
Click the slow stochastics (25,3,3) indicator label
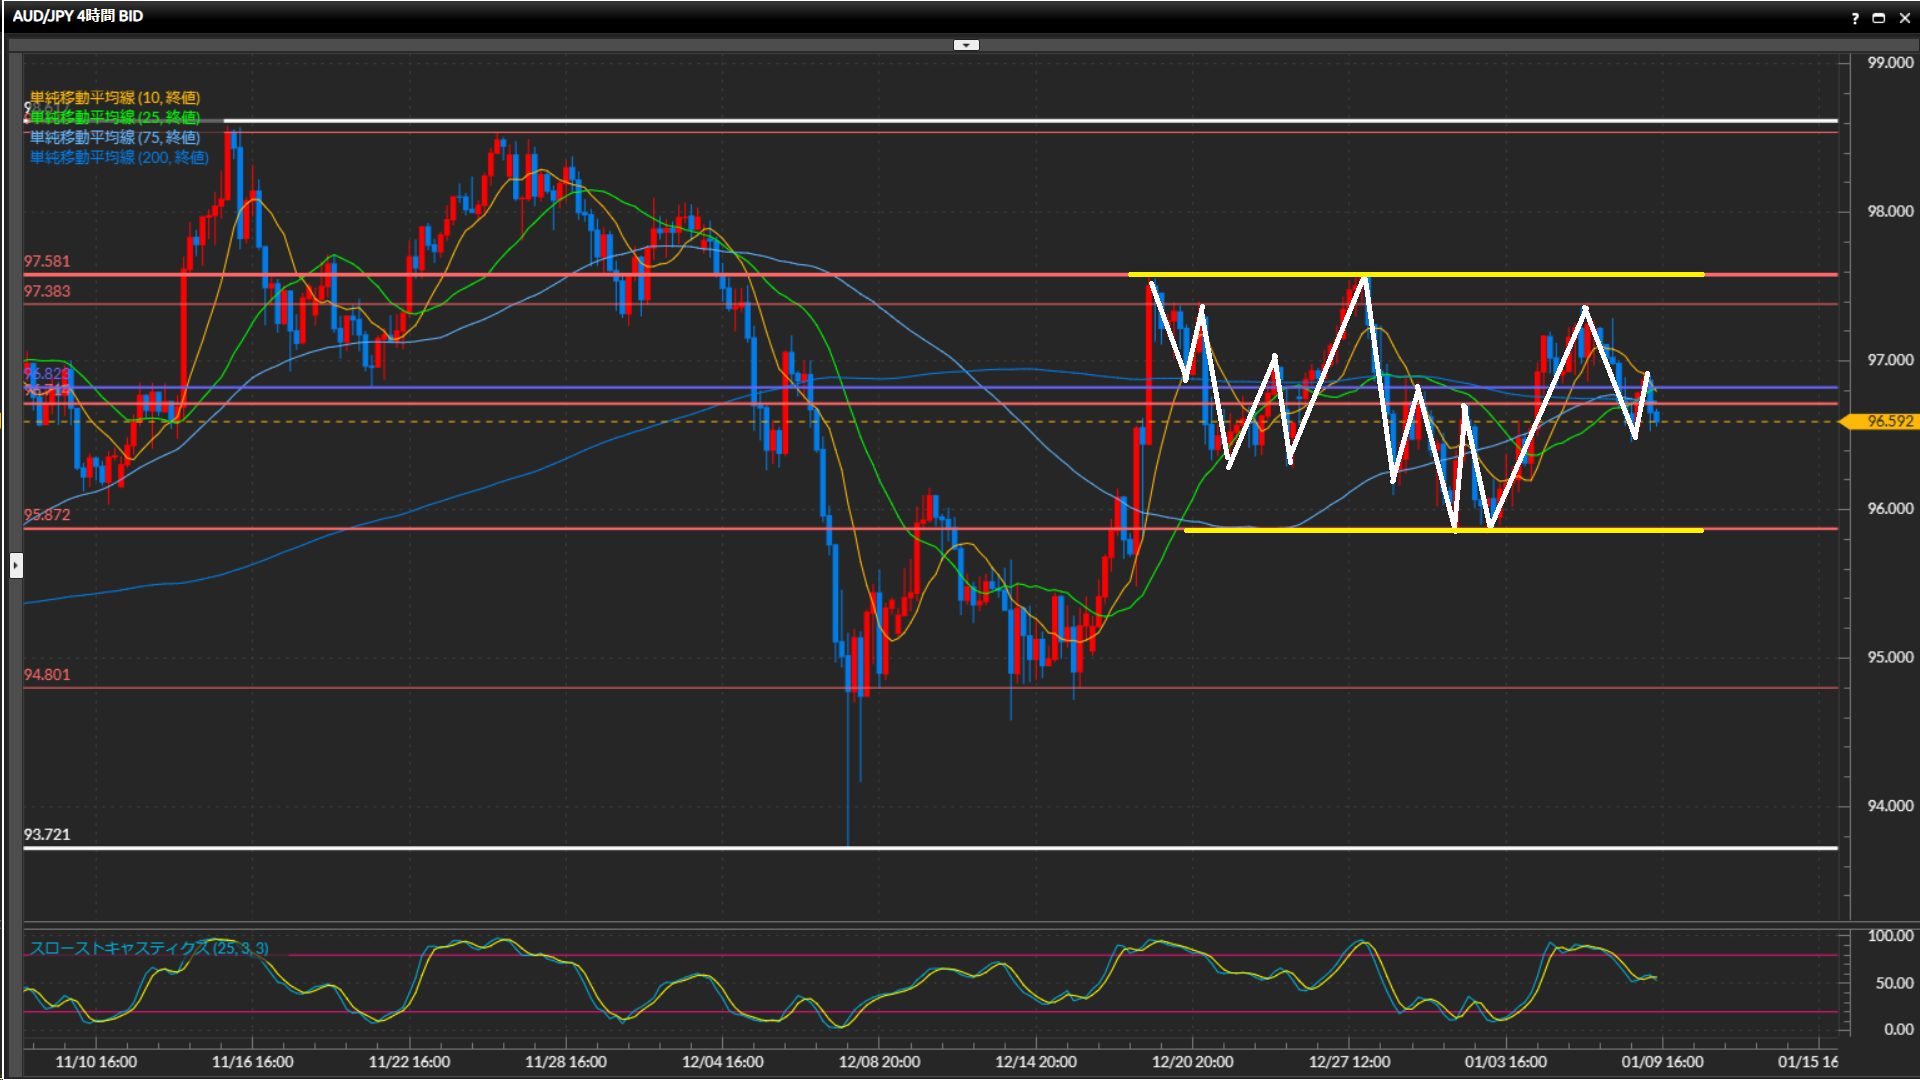click(x=148, y=948)
